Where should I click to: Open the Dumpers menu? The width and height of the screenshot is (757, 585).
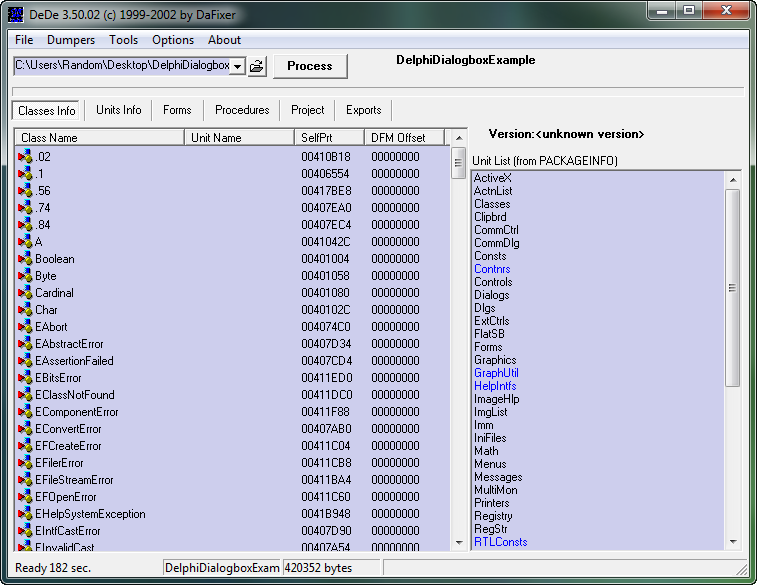point(71,40)
